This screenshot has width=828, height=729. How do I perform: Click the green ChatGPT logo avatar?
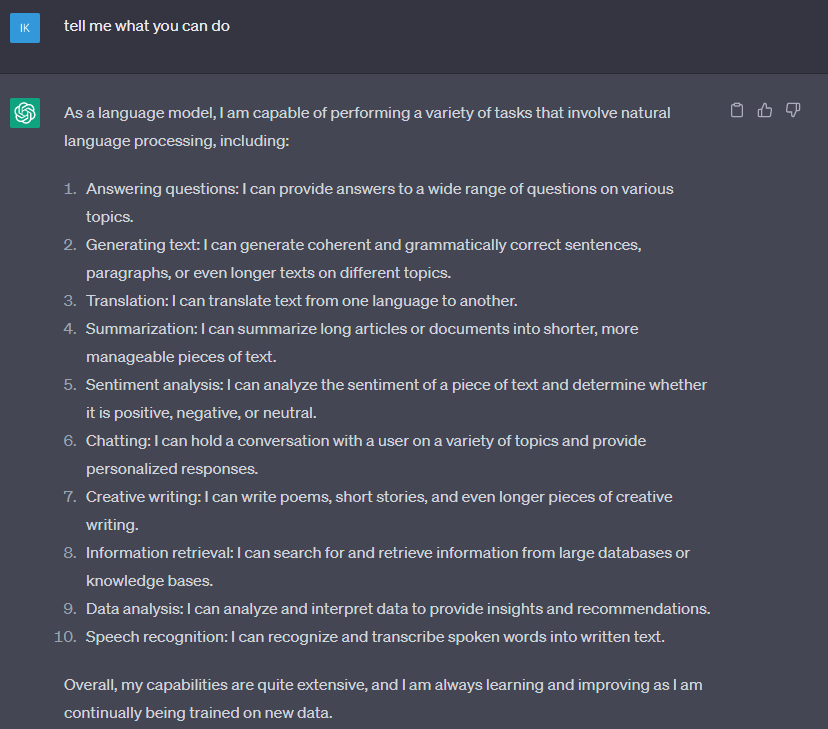[25, 113]
